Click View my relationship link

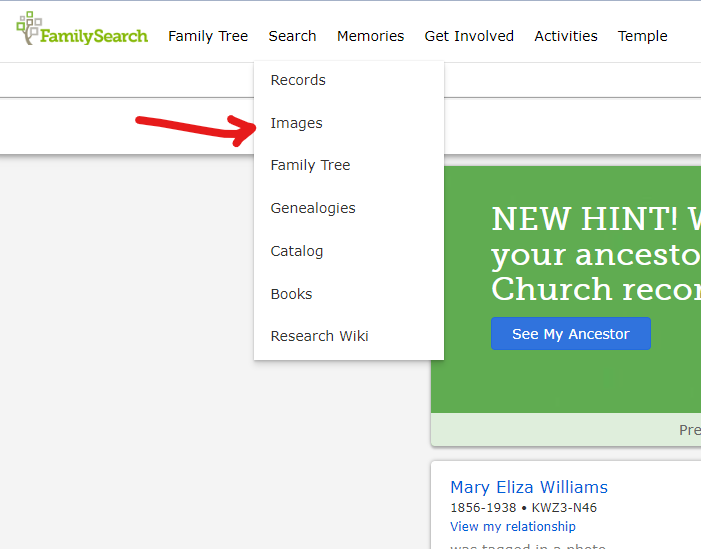513,526
